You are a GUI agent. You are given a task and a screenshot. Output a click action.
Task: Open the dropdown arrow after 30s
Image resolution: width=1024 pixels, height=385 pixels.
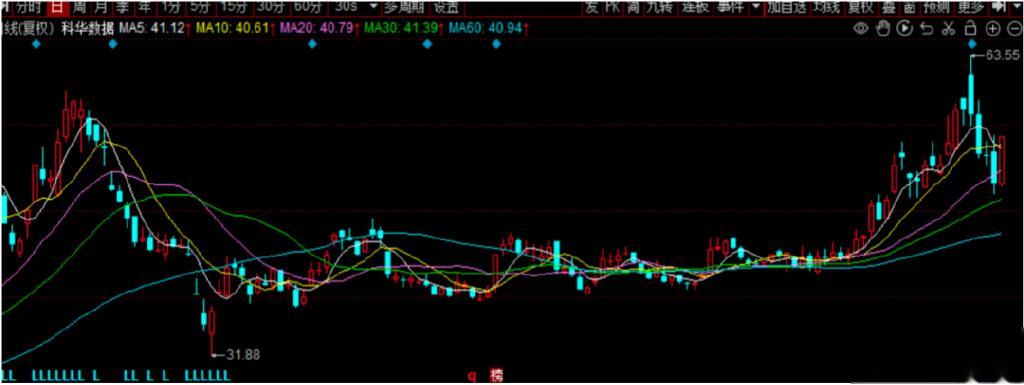[373, 7]
